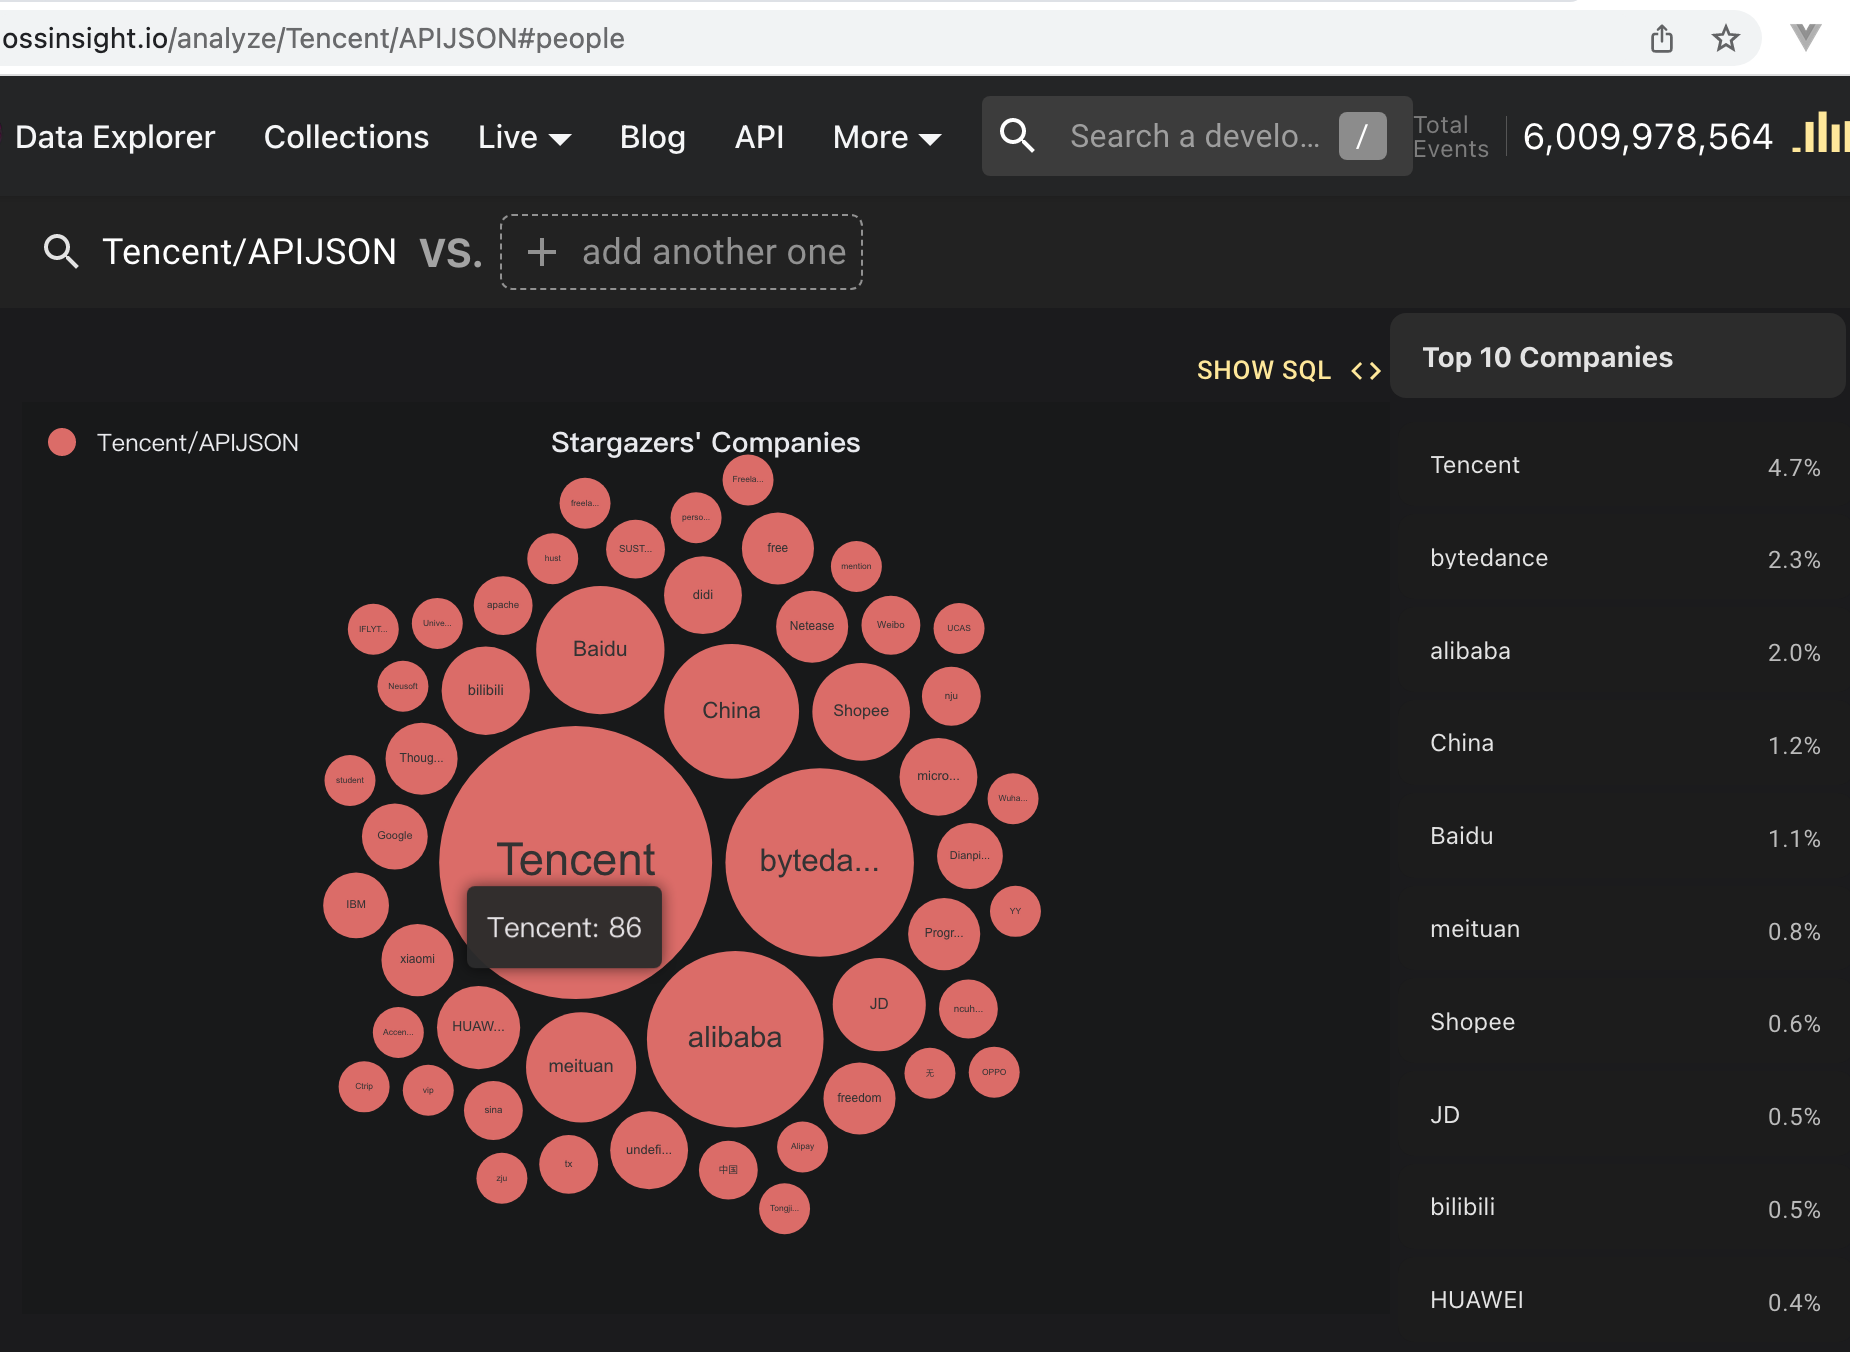Open the Data Explorer page
Screen dimensions: 1850x1352
click(115, 137)
